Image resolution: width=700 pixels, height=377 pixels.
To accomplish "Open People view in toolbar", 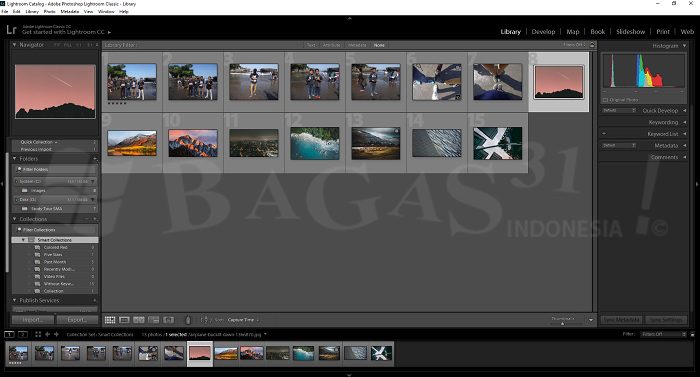I will (x=168, y=320).
